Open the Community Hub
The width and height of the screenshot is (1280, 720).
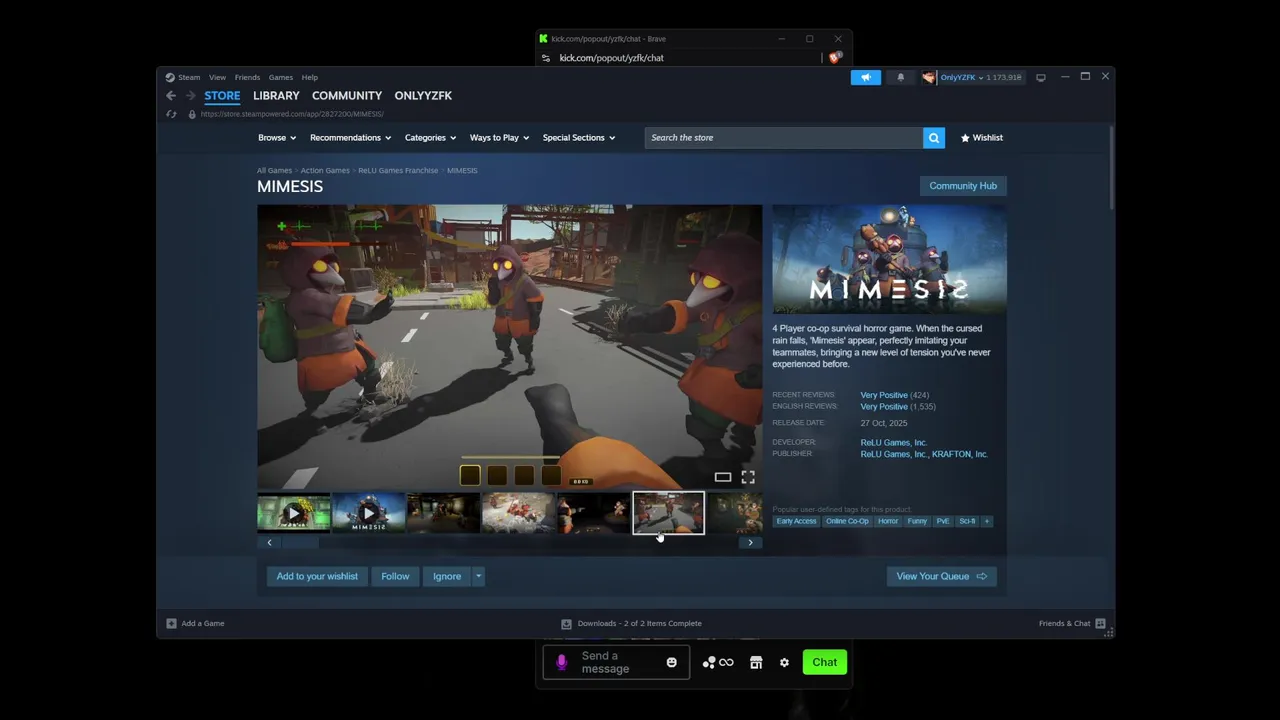[x=963, y=186]
